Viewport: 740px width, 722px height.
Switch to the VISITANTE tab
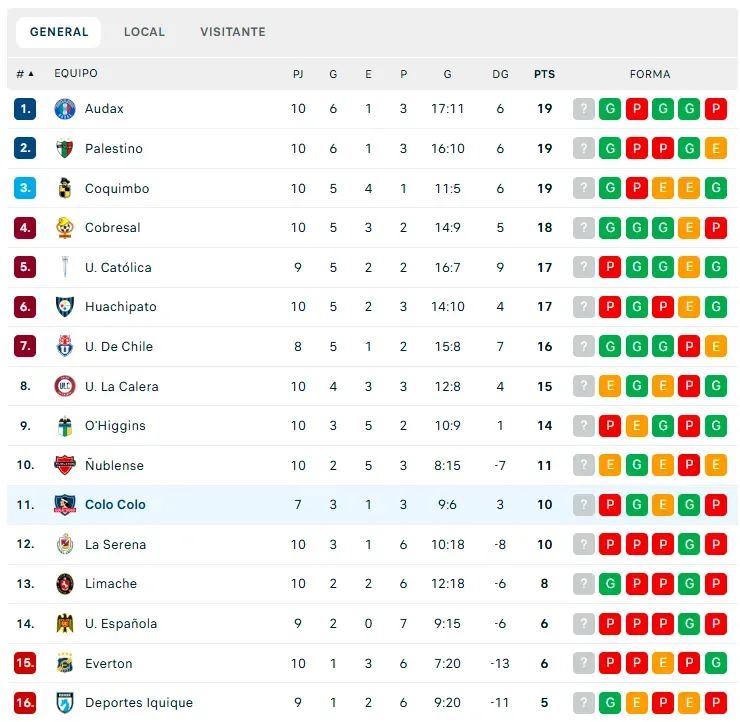[x=233, y=32]
